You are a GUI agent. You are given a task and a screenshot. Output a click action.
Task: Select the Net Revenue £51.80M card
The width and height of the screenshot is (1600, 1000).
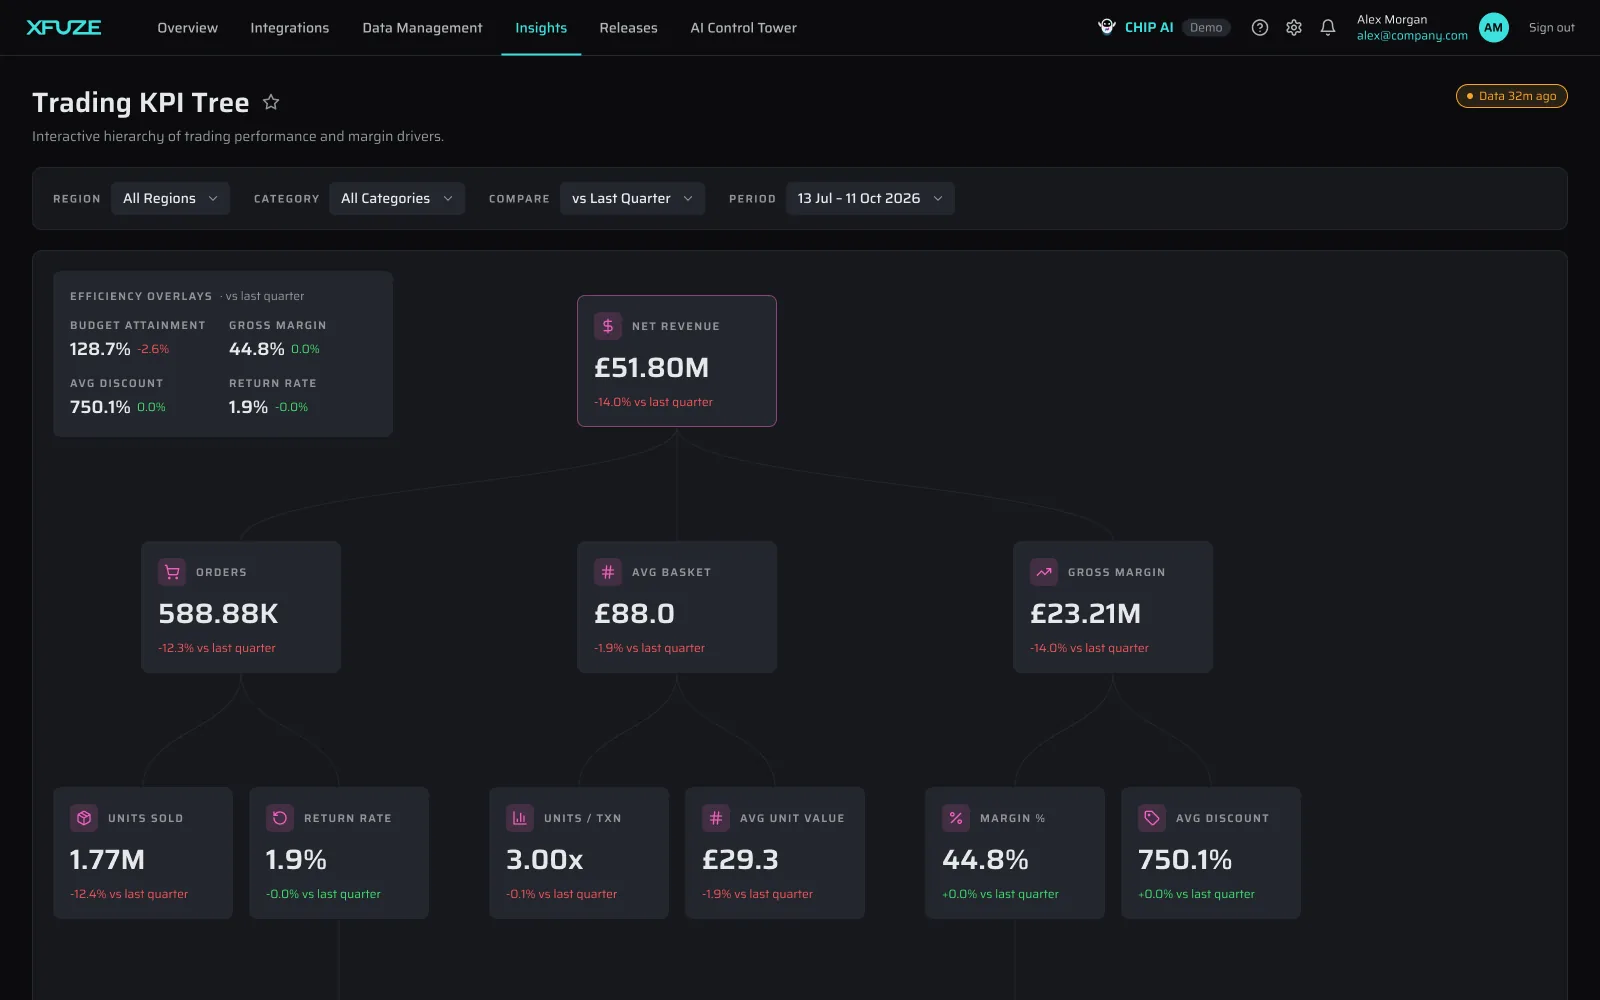(677, 361)
